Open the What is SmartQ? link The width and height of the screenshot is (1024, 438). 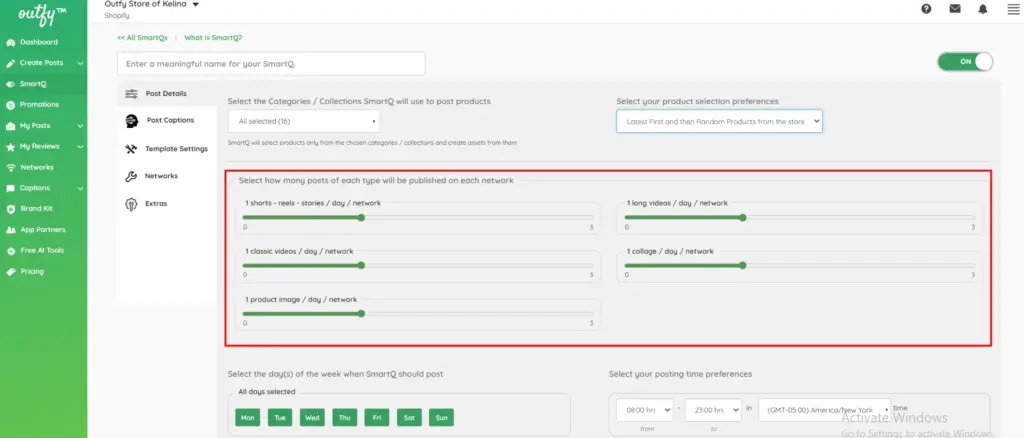point(213,37)
